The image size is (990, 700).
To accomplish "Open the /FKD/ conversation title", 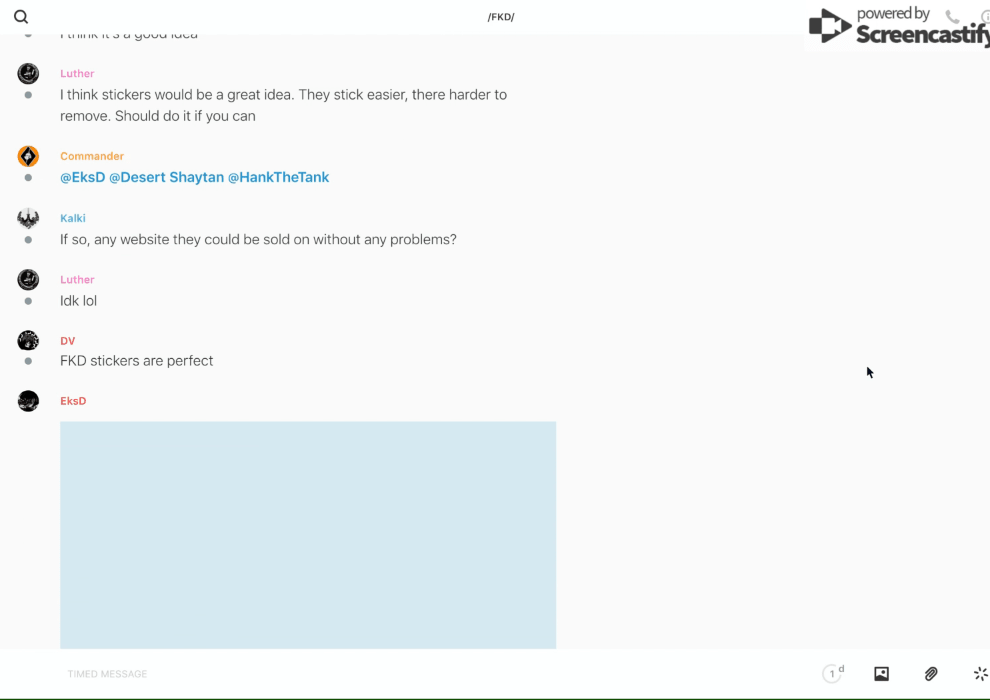I will [x=501, y=17].
